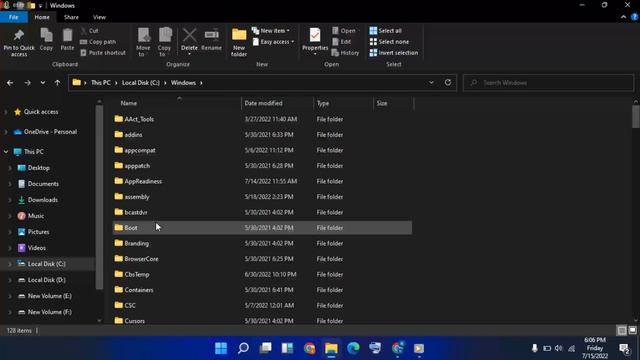Switch to large icons view
640x360 pixels.
[632, 330]
